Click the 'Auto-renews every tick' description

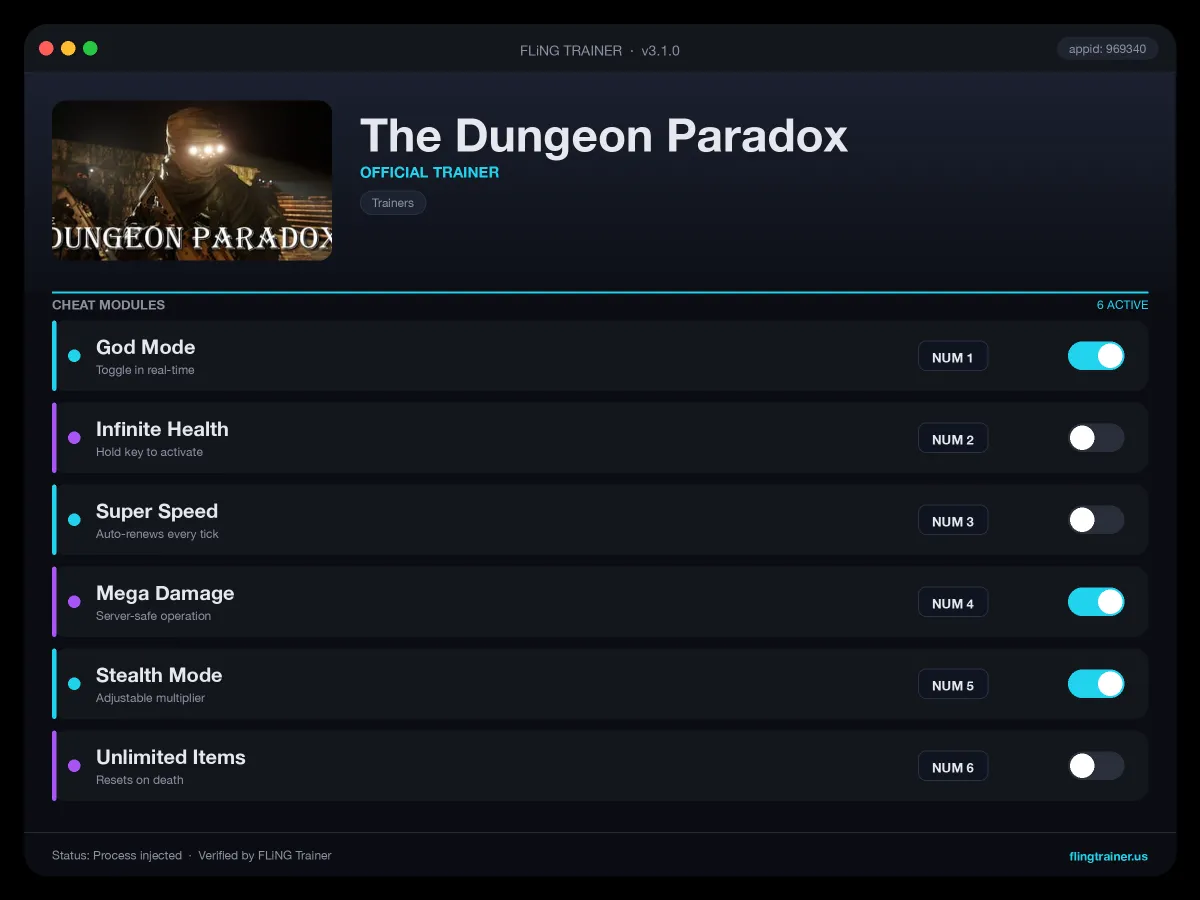(x=157, y=534)
